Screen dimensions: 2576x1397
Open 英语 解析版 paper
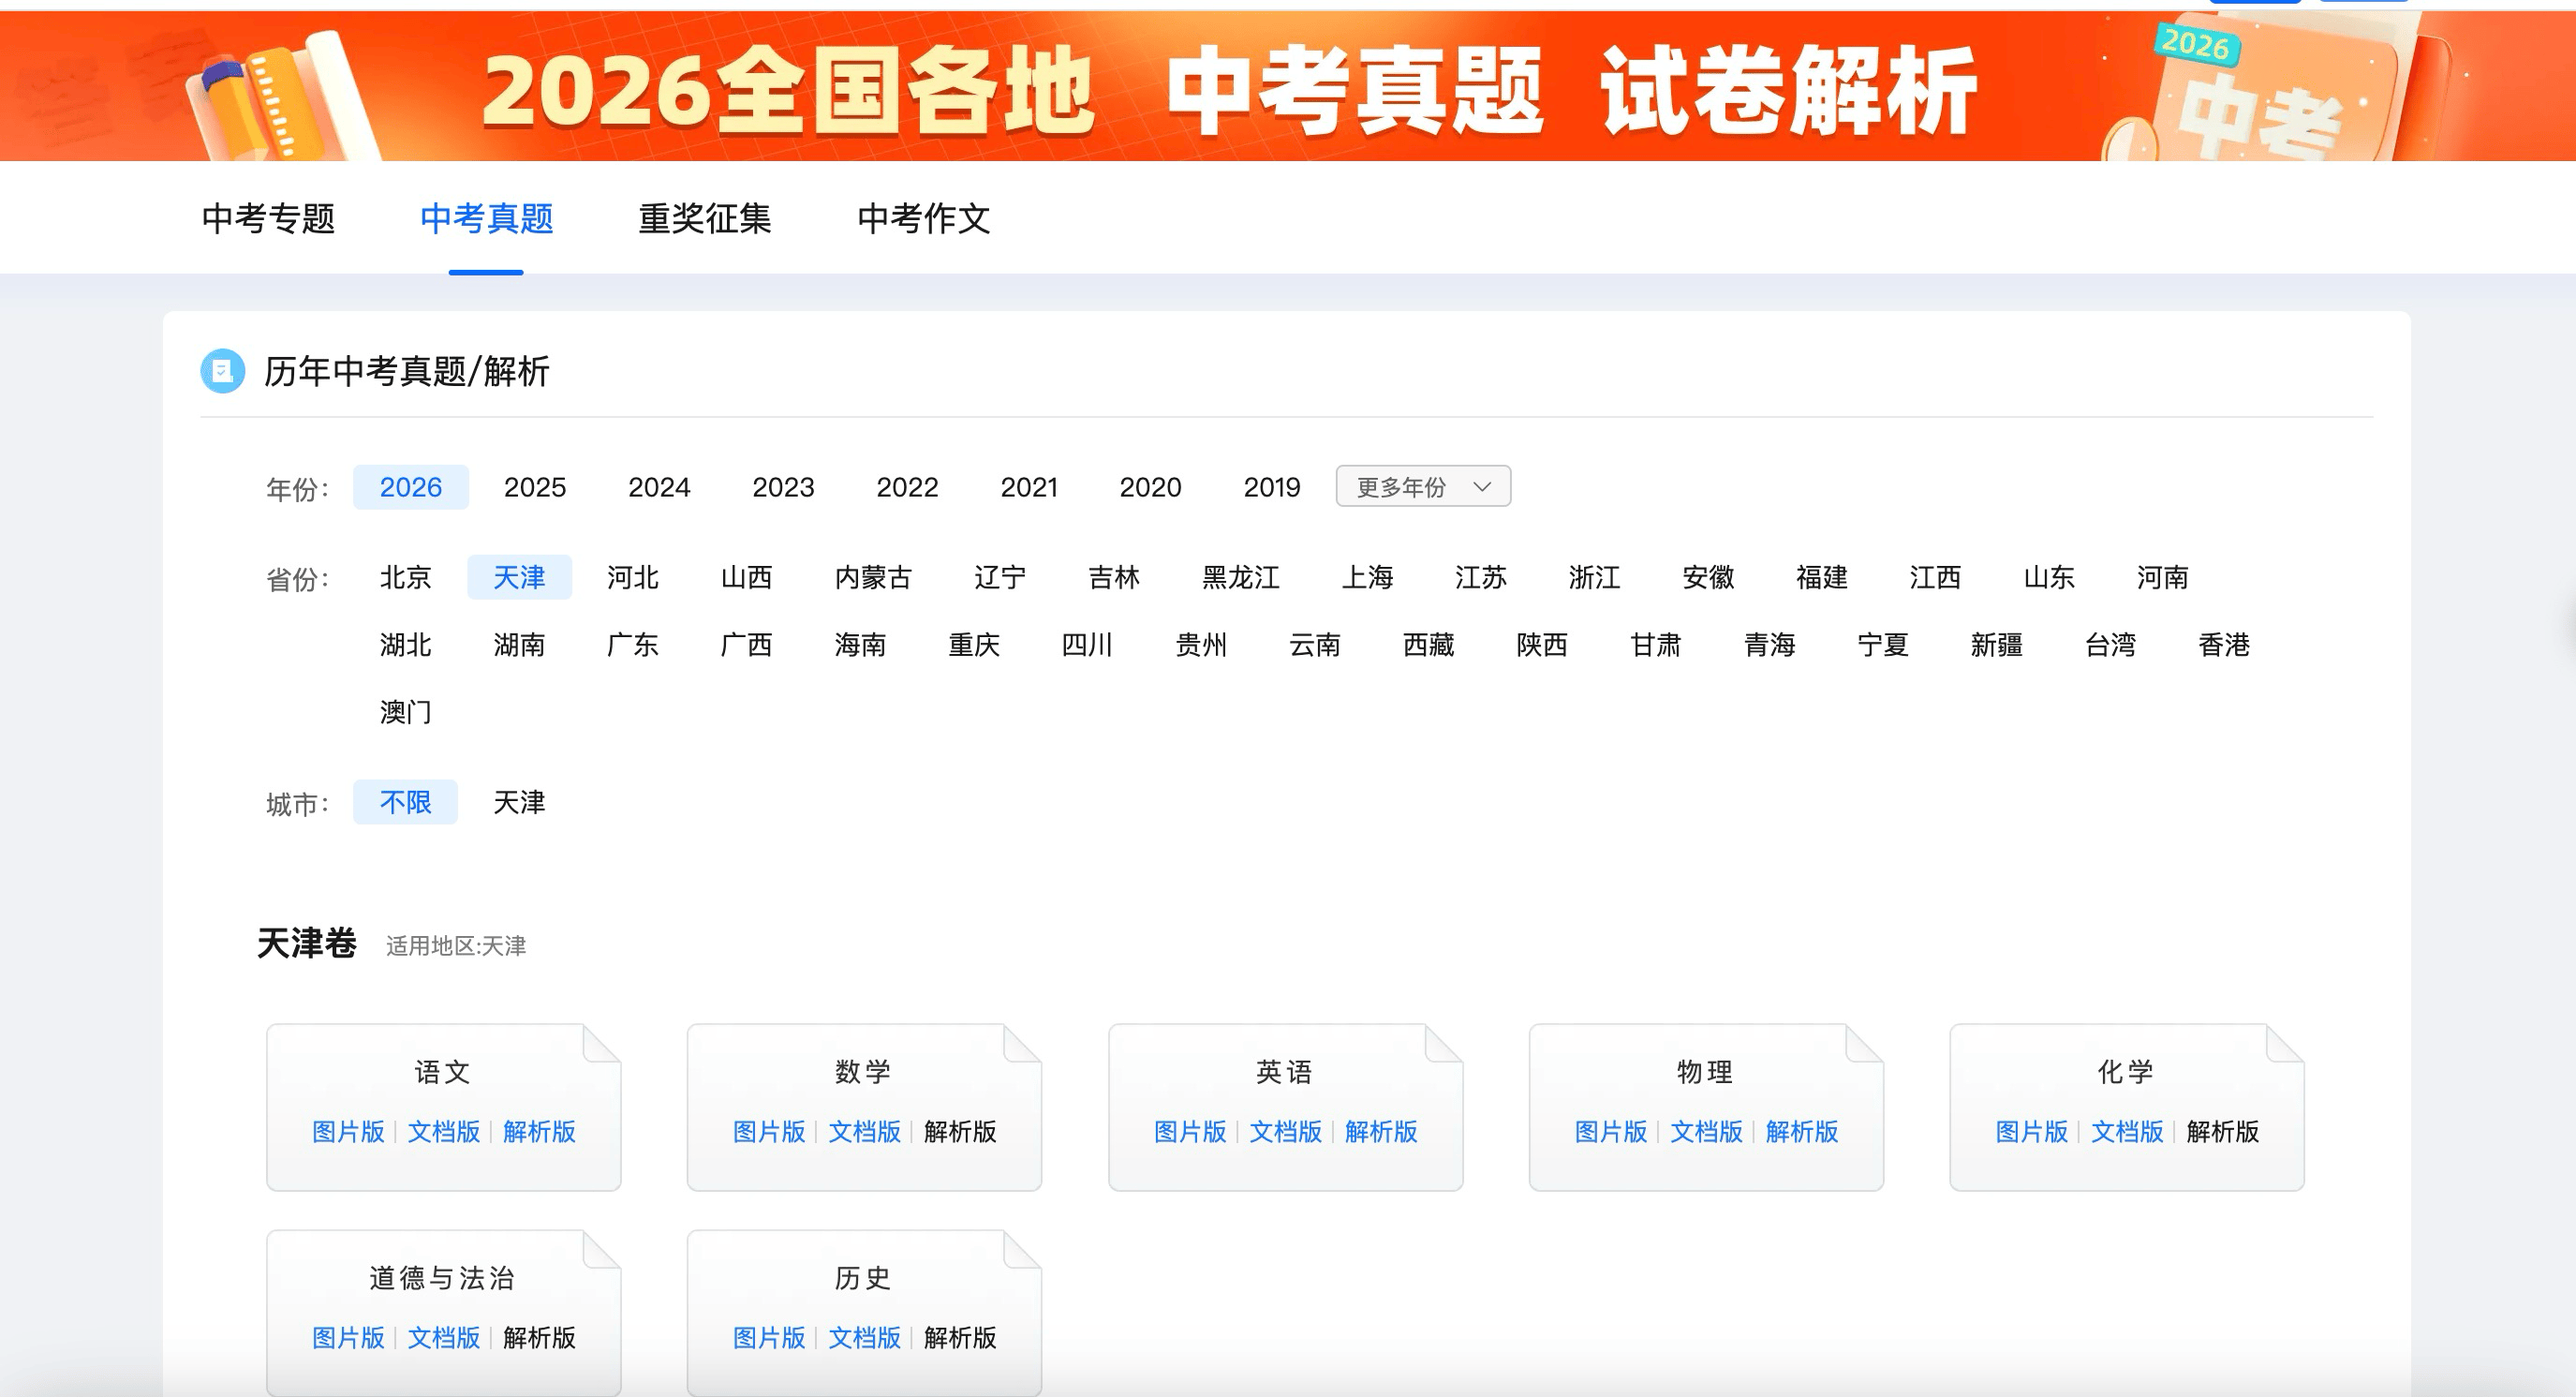[x=1381, y=1132]
